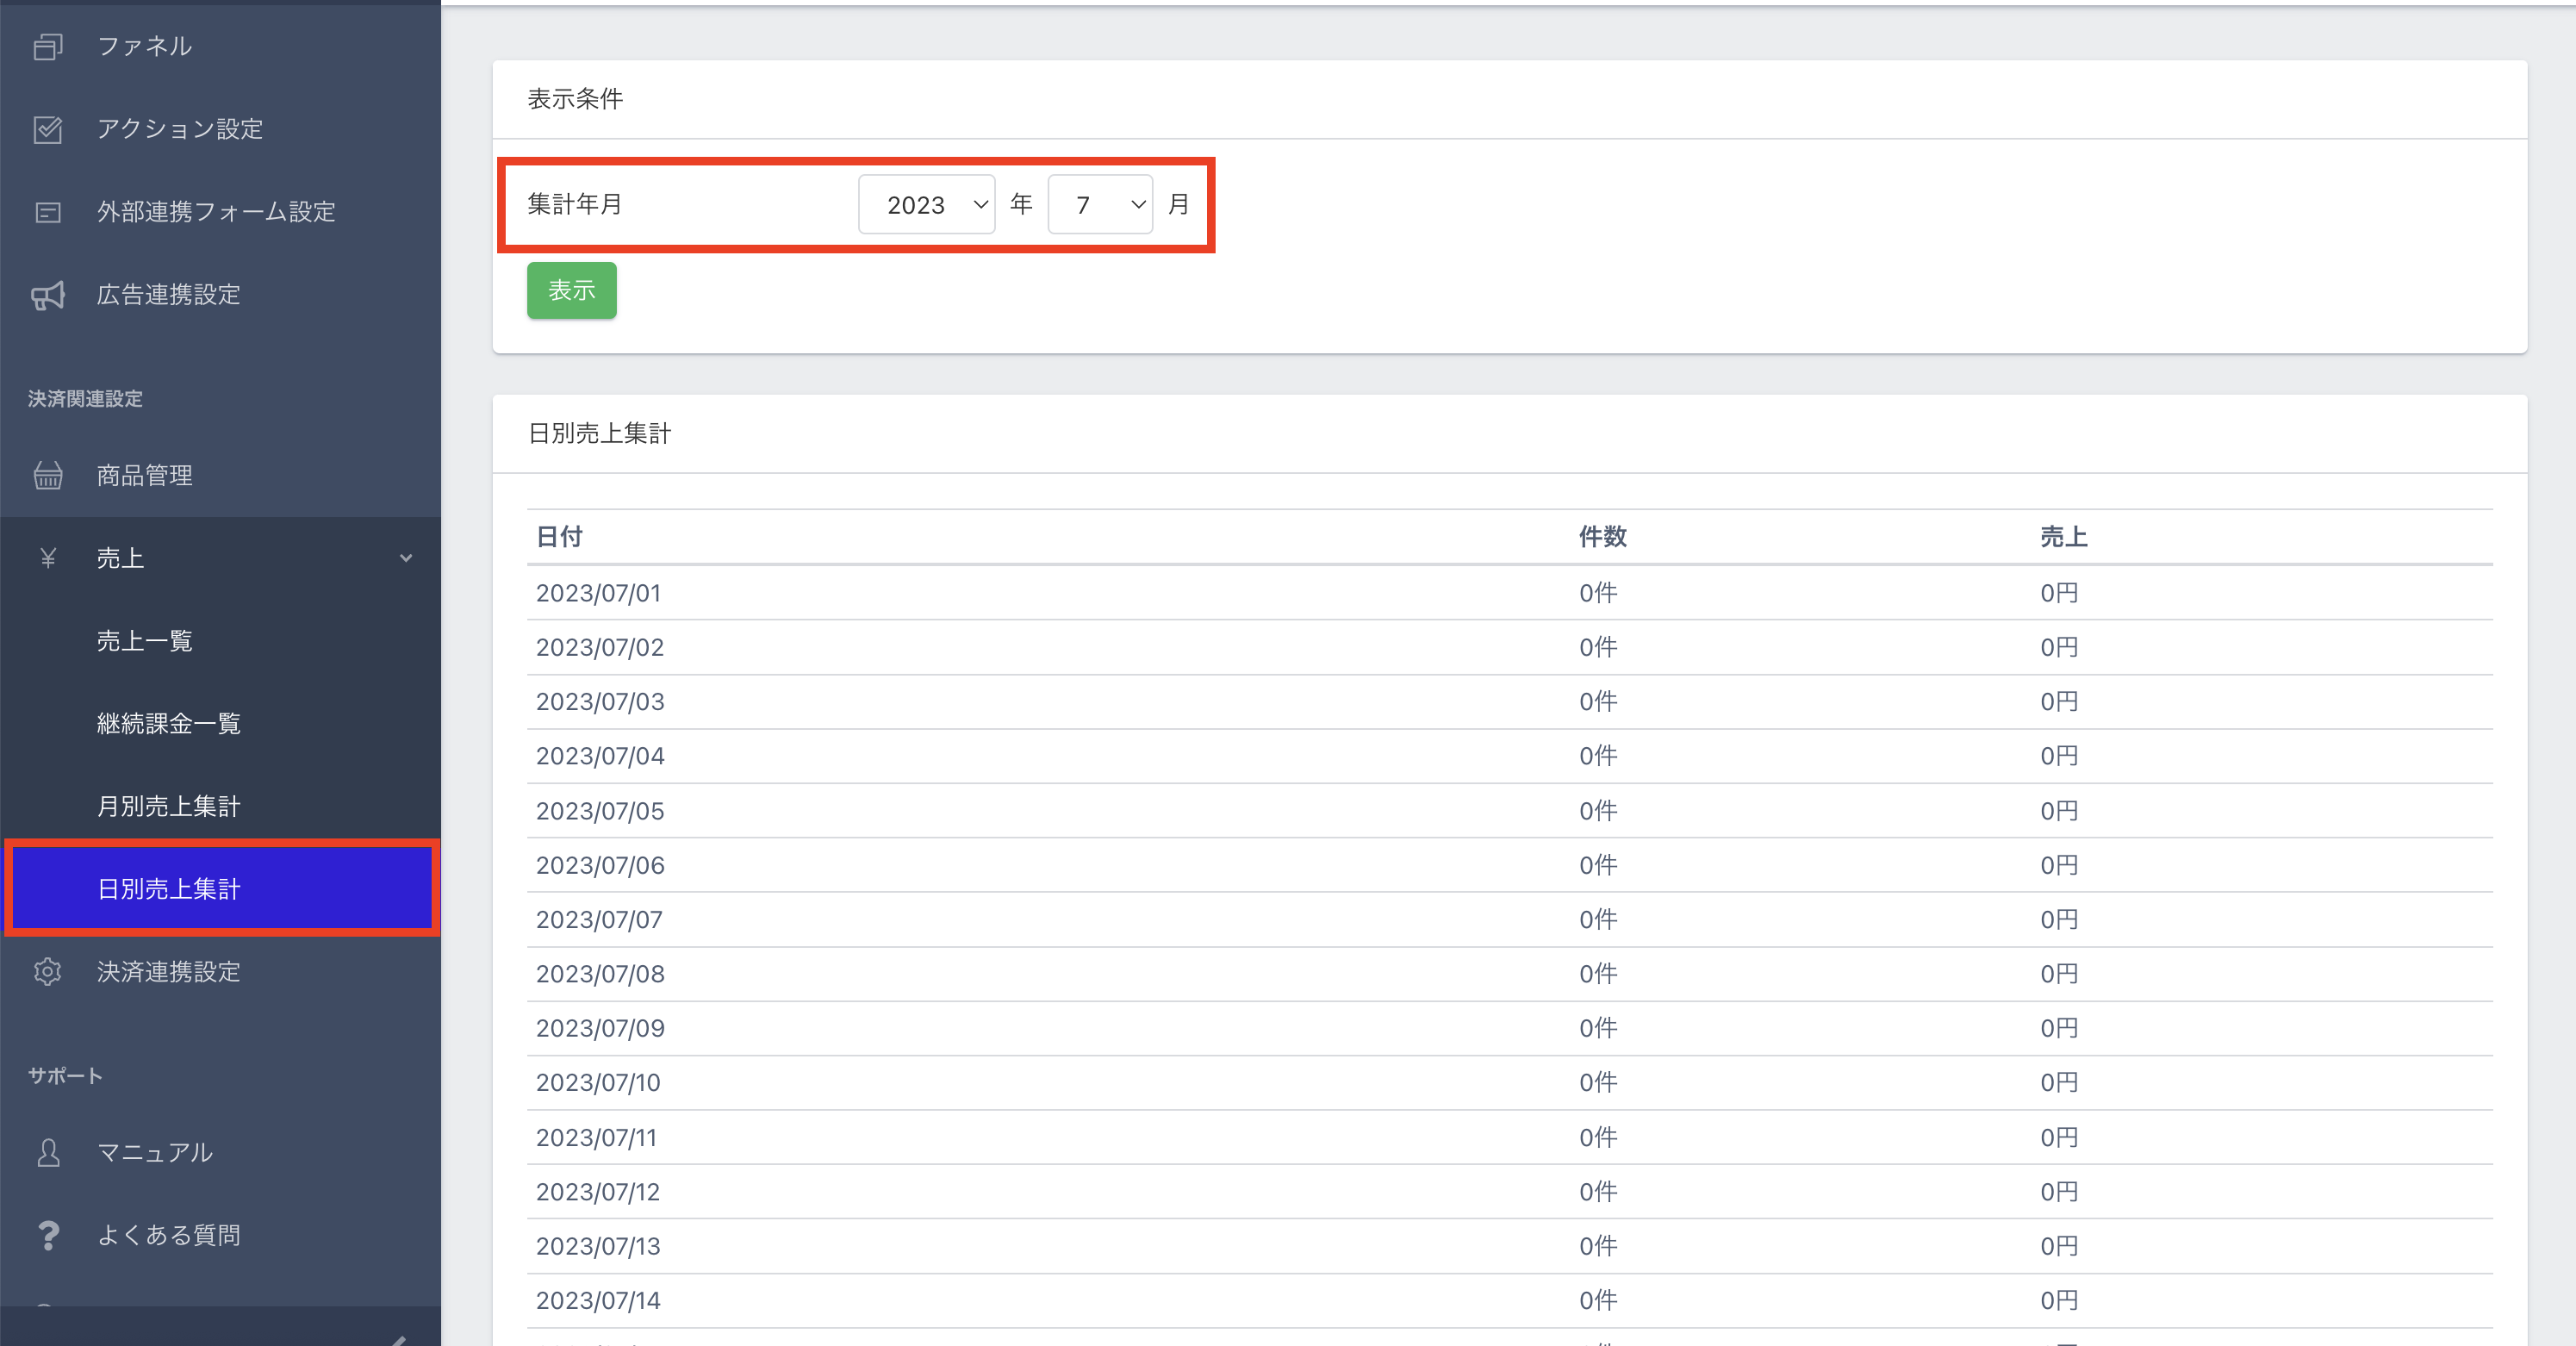Click the gear icon for 決済連携設定
The height and width of the screenshot is (1346, 2576).
click(47, 972)
